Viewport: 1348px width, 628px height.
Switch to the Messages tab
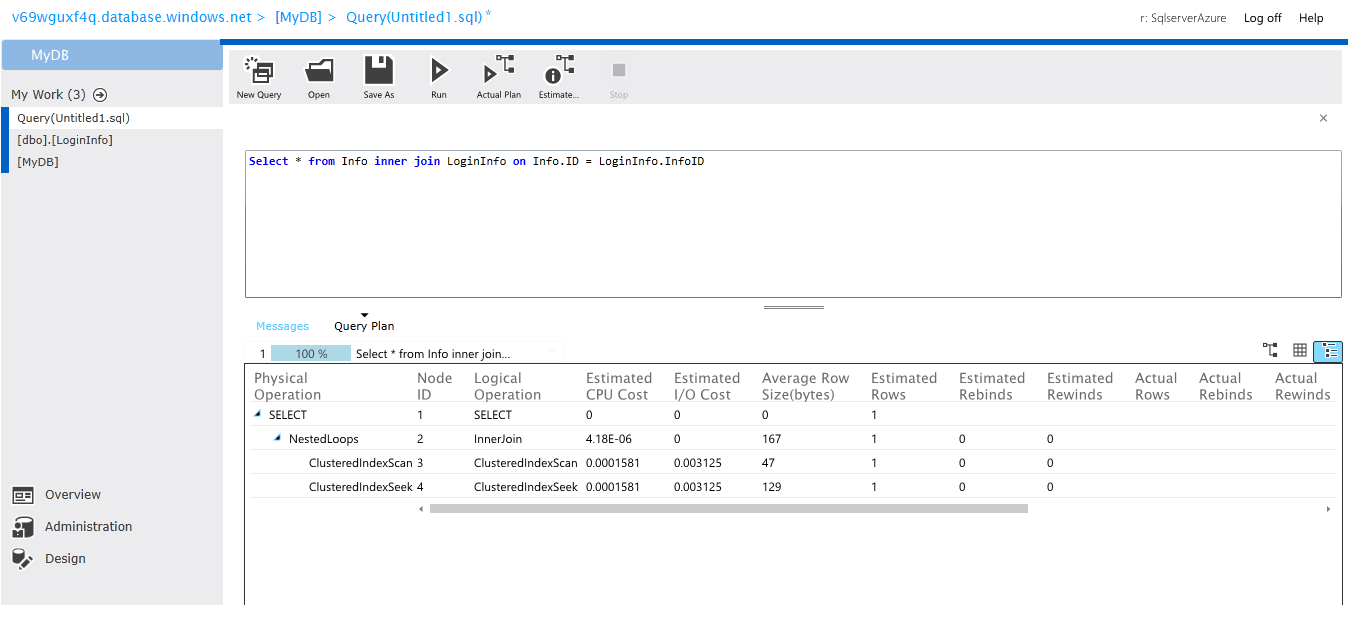coord(283,326)
